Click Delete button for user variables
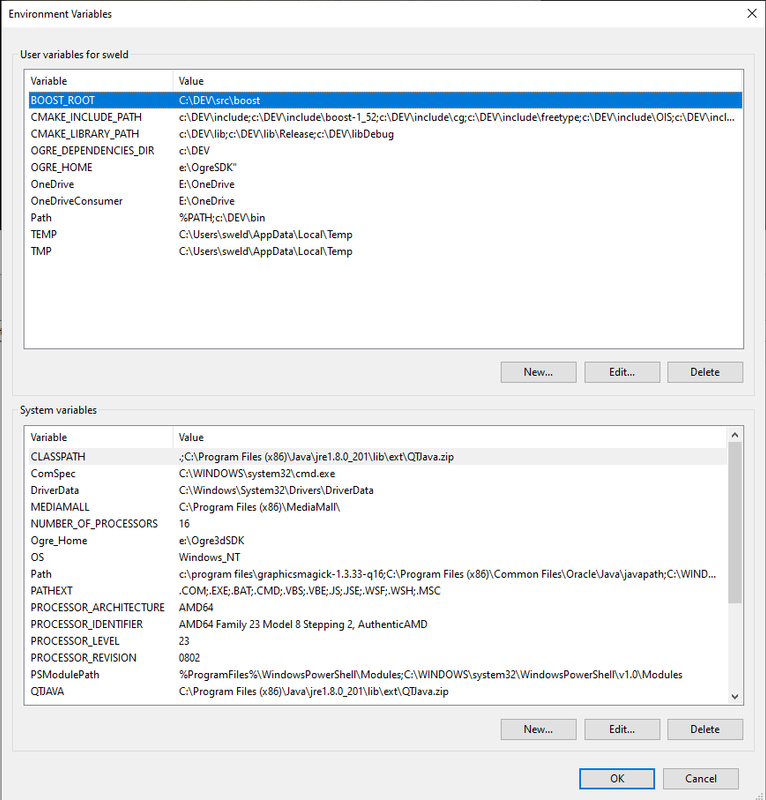Image resolution: width=766 pixels, height=800 pixels. 705,372
